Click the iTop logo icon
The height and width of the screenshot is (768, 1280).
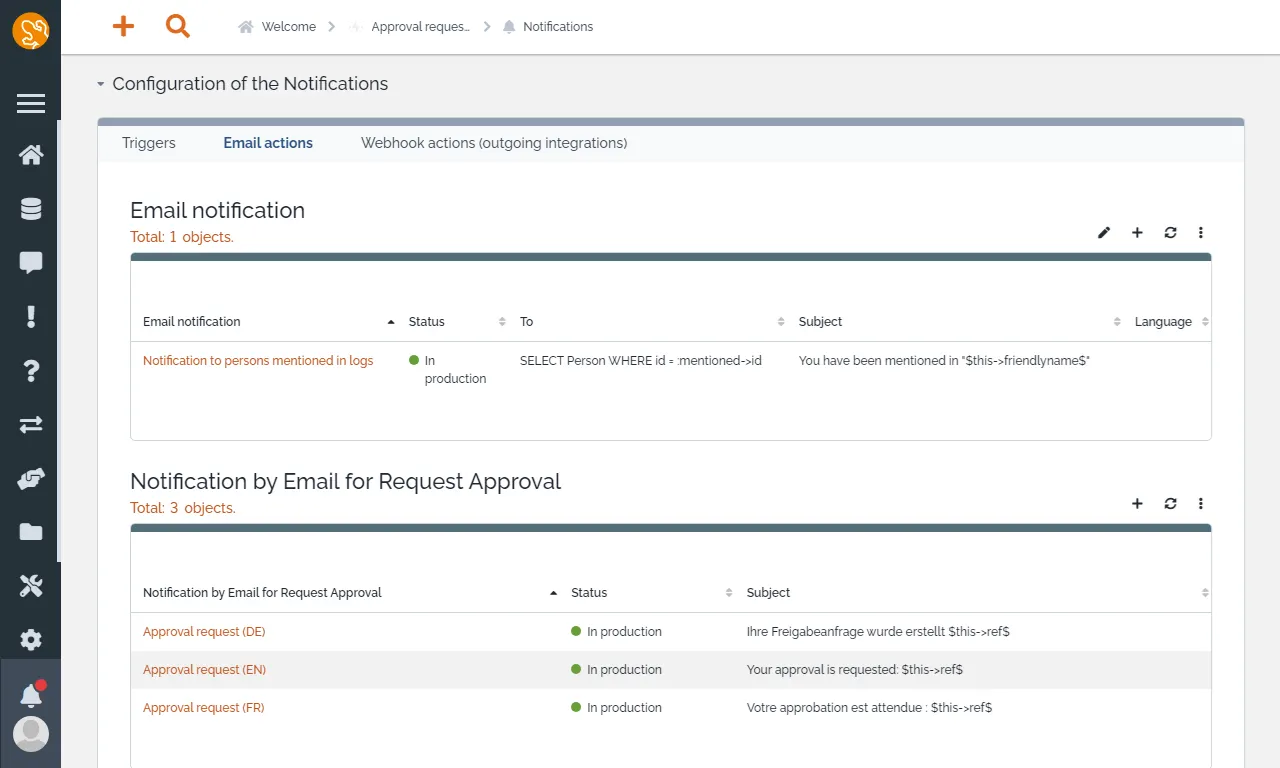[30, 31]
